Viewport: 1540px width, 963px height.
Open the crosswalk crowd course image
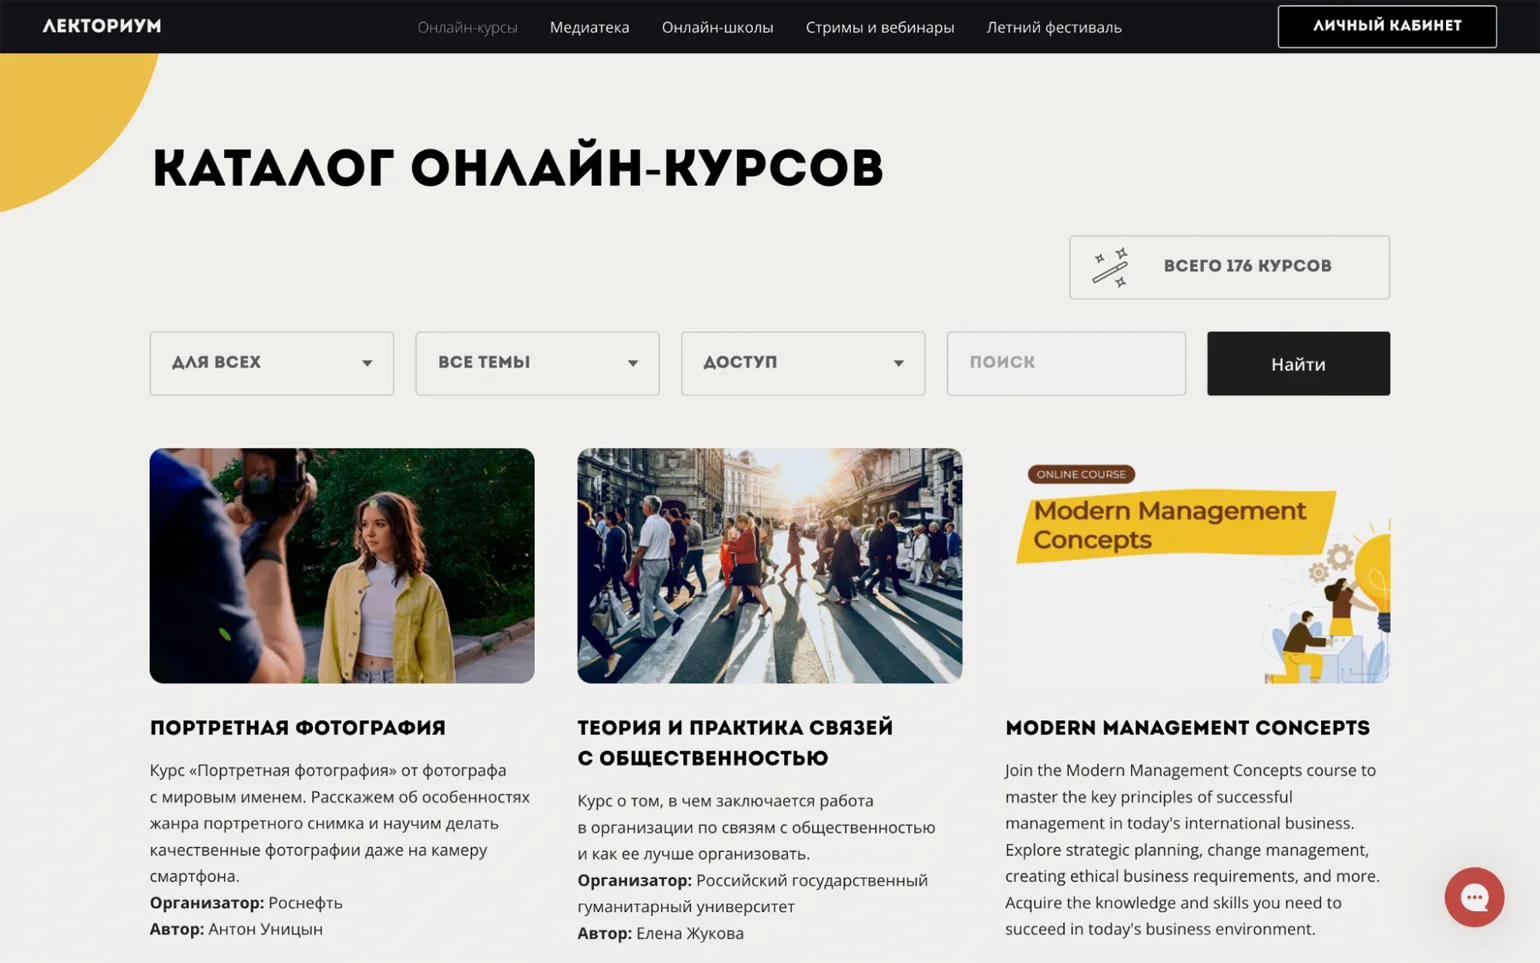(769, 565)
